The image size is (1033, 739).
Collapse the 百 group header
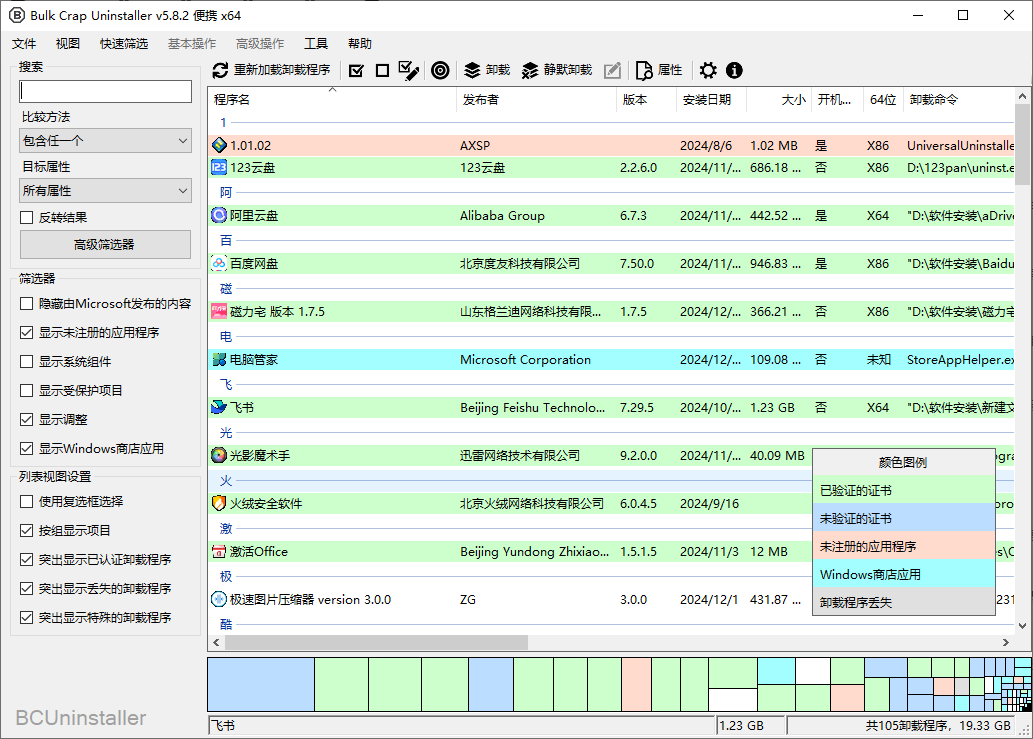click(x=226, y=240)
